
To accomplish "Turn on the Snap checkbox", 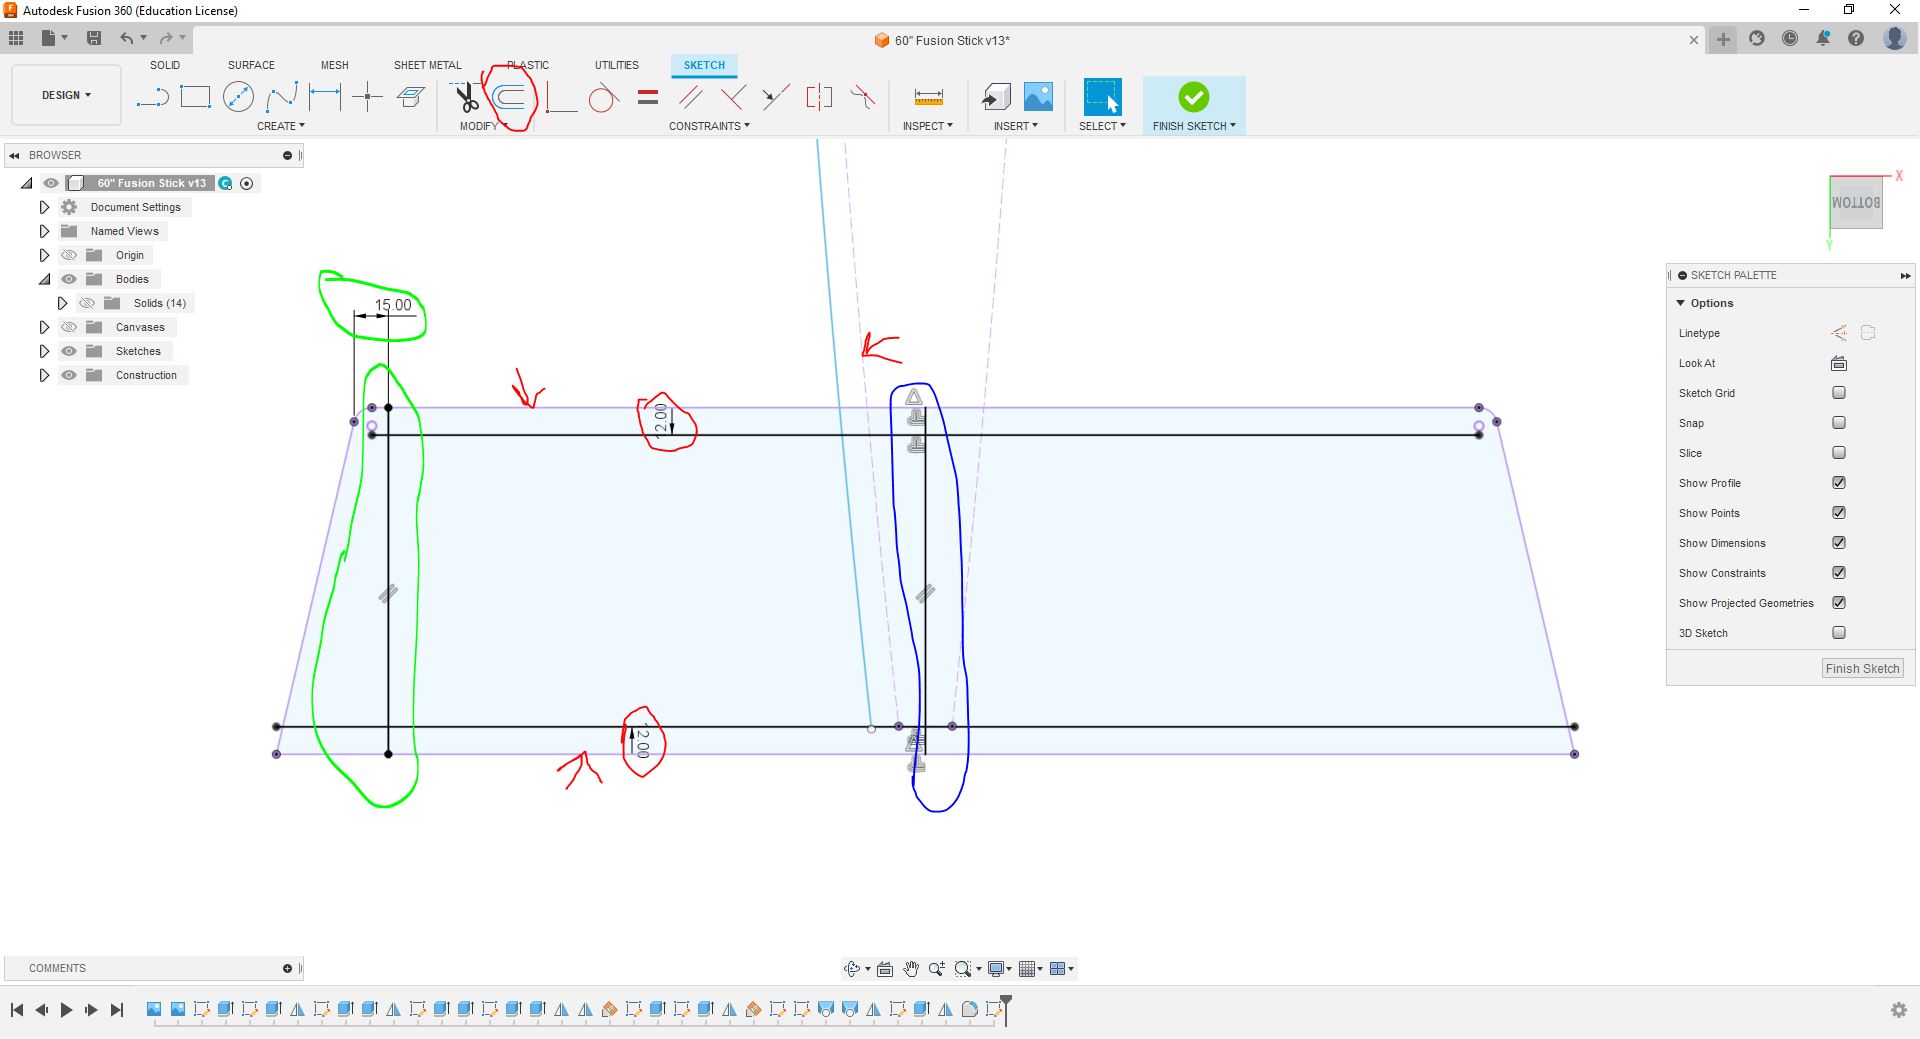I will pyautogui.click(x=1838, y=423).
